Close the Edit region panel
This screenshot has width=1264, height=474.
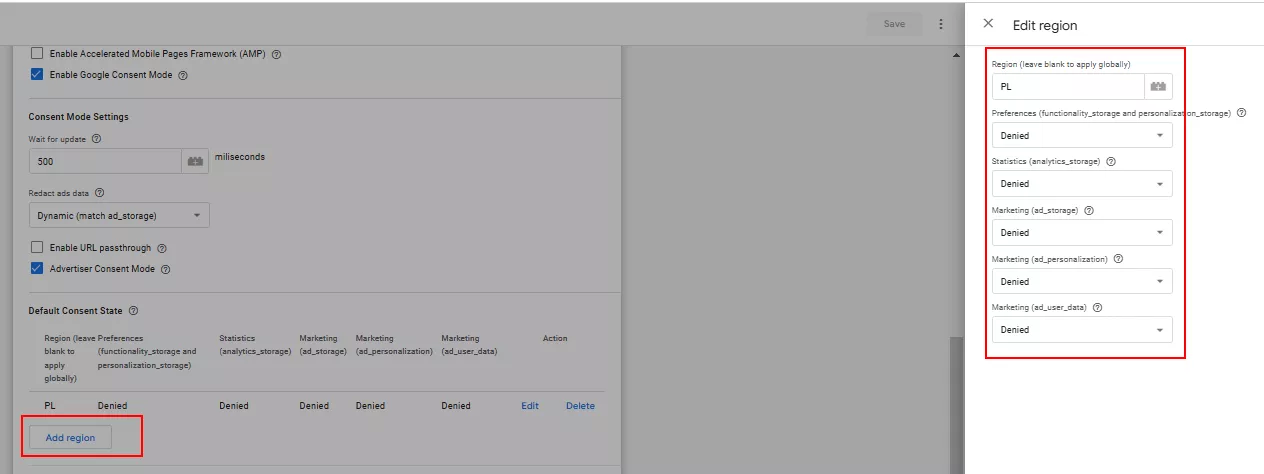[x=988, y=24]
